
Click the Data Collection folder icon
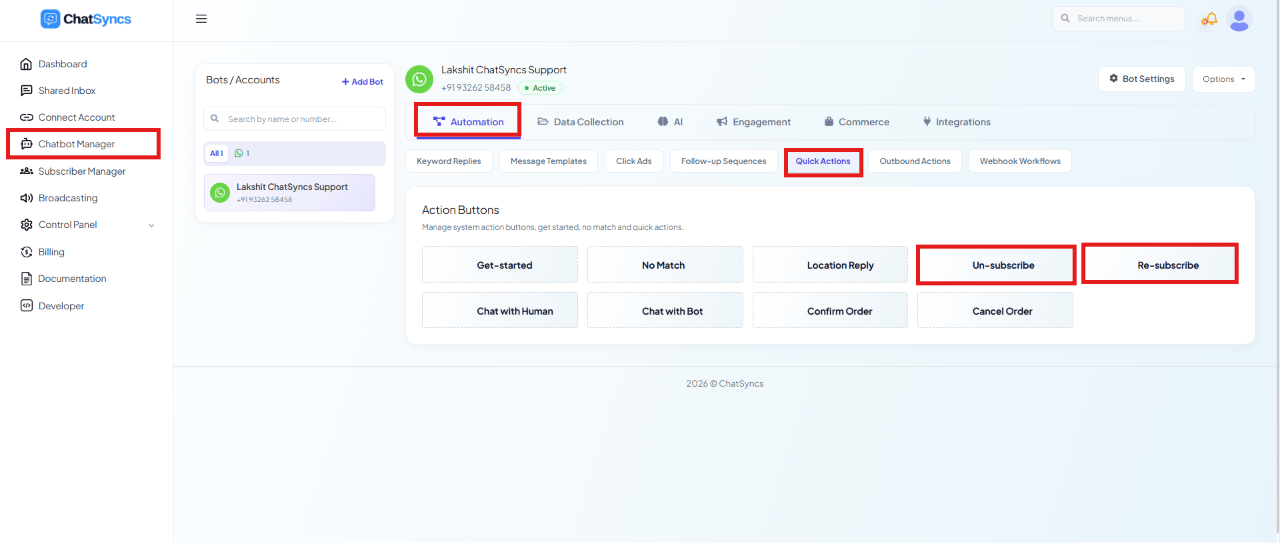click(x=543, y=122)
